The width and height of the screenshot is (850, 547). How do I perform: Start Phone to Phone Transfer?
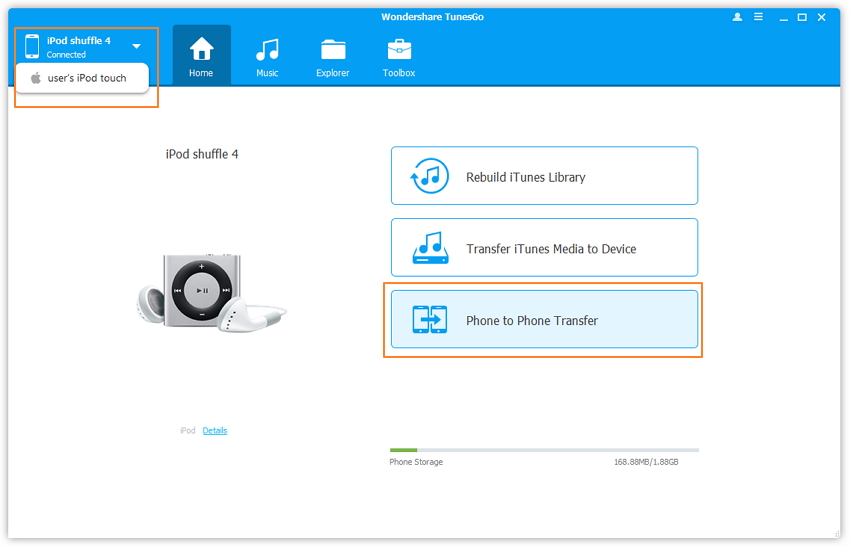(x=544, y=320)
